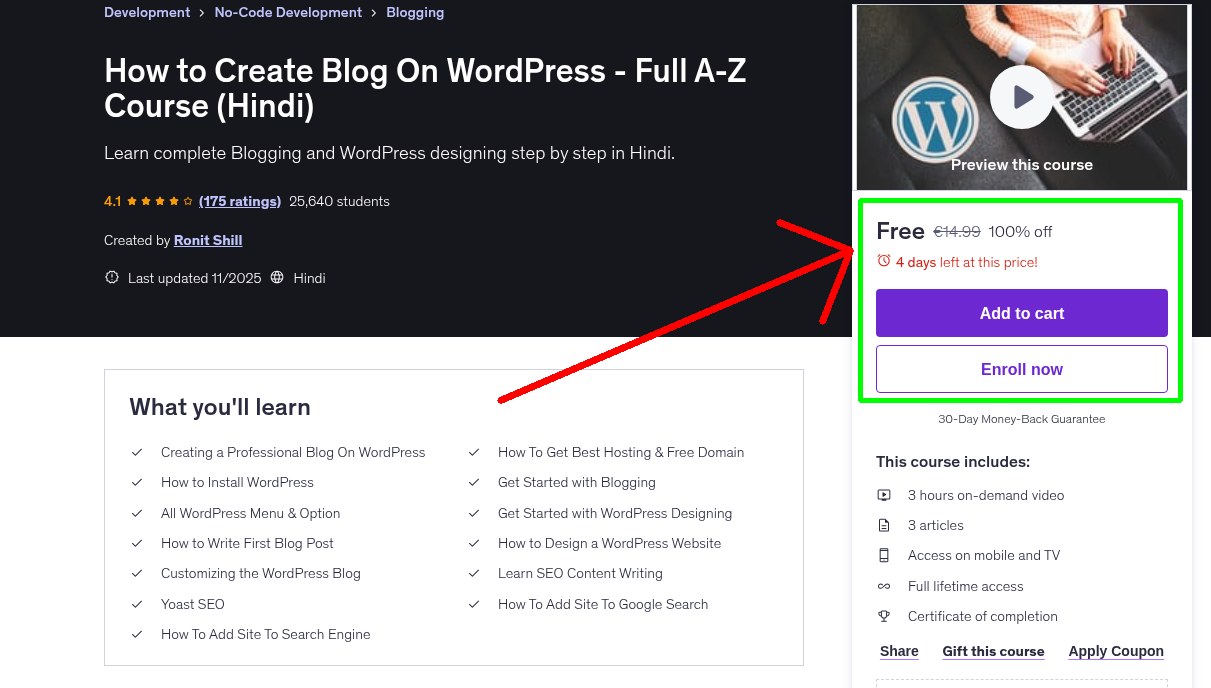The width and height of the screenshot is (1211, 688).
Task: Click the articles document icon
Action: tap(884, 525)
